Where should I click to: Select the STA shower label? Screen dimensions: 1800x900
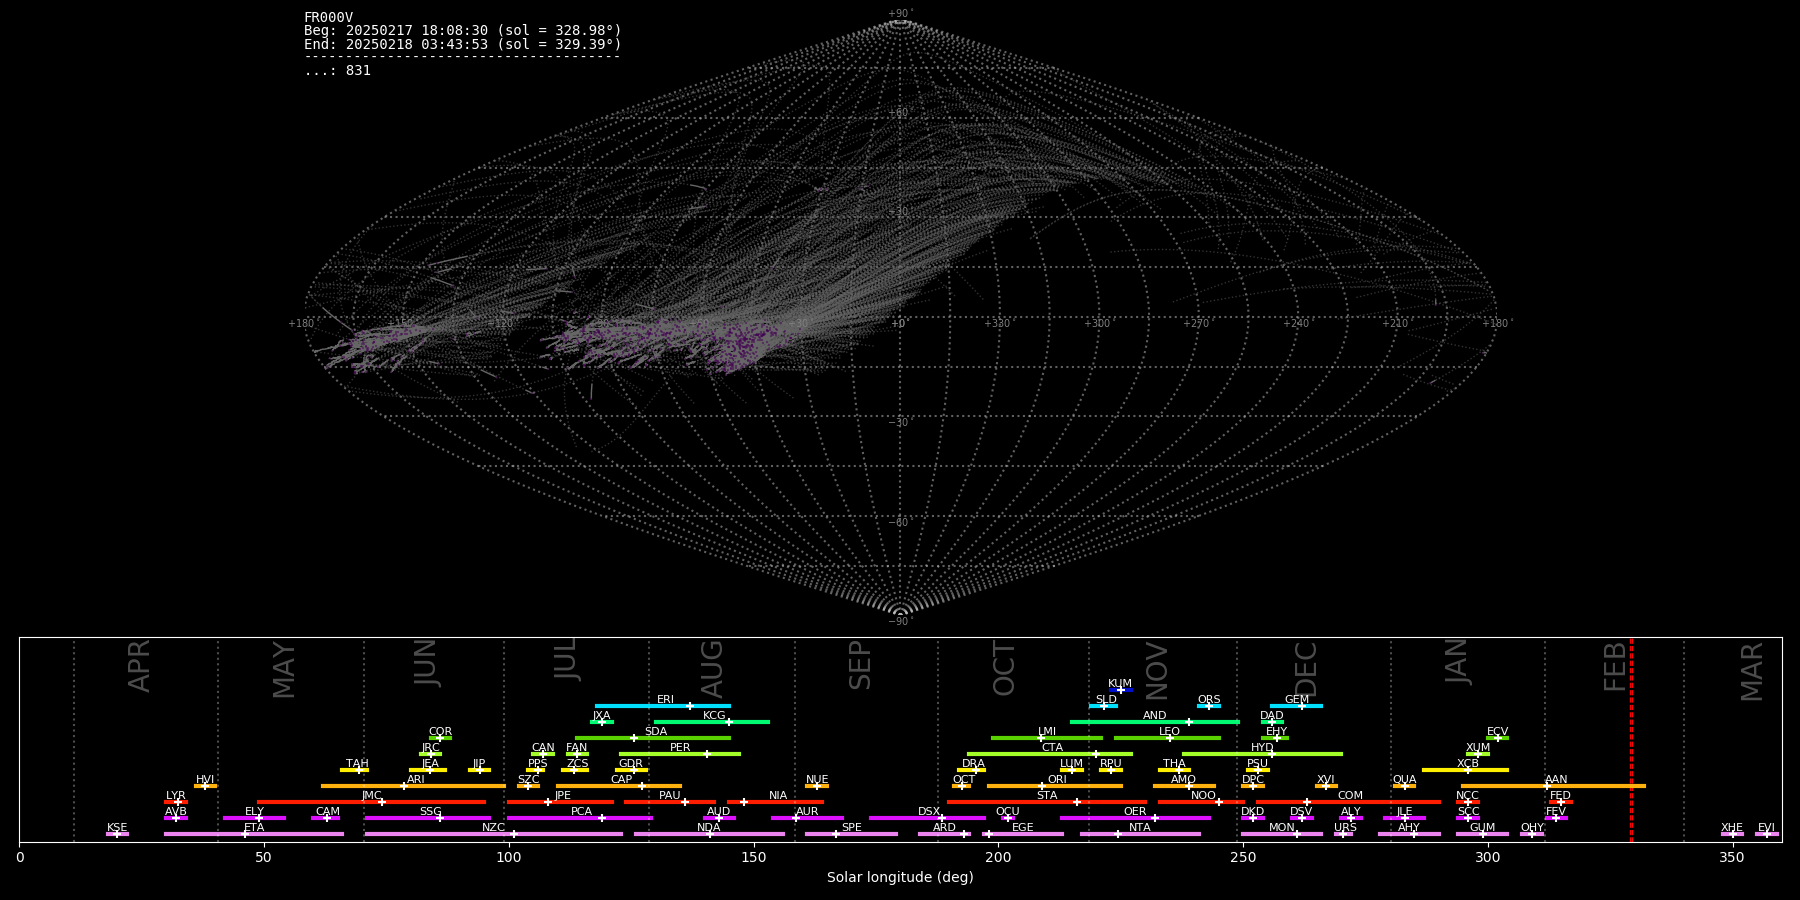(x=1047, y=795)
